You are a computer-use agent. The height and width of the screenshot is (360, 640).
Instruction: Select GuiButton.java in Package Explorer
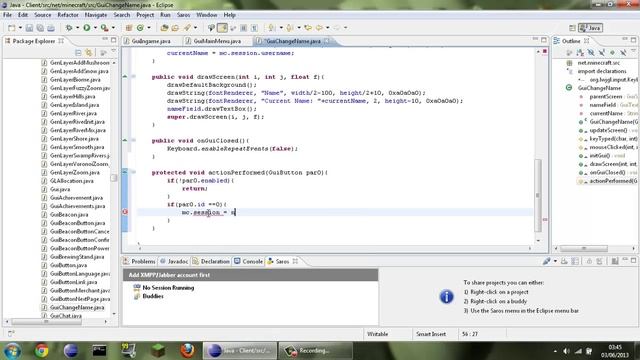click(x=68, y=265)
